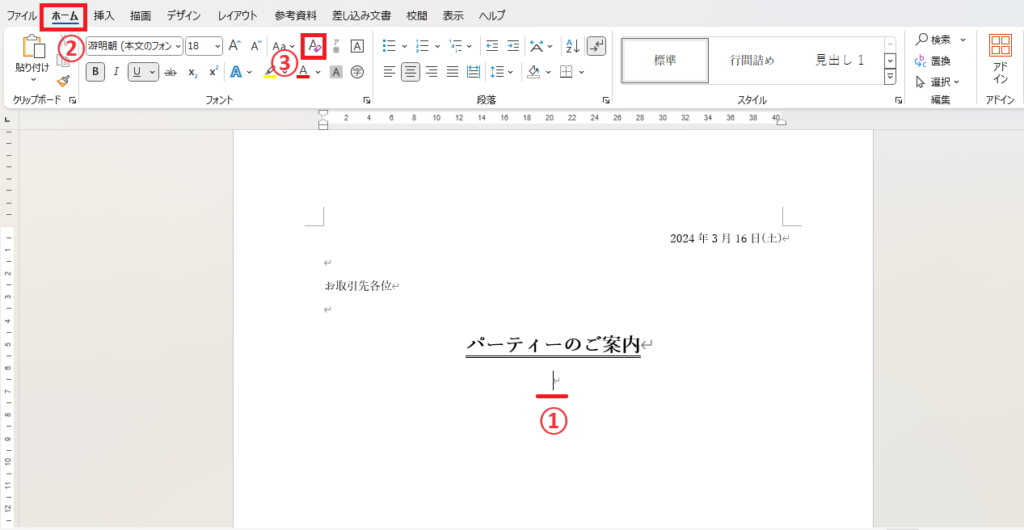The height and width of the screenshot is (530, 1024).
Task: Expand the borders dropdown arrow
Action: coord(581,72)
